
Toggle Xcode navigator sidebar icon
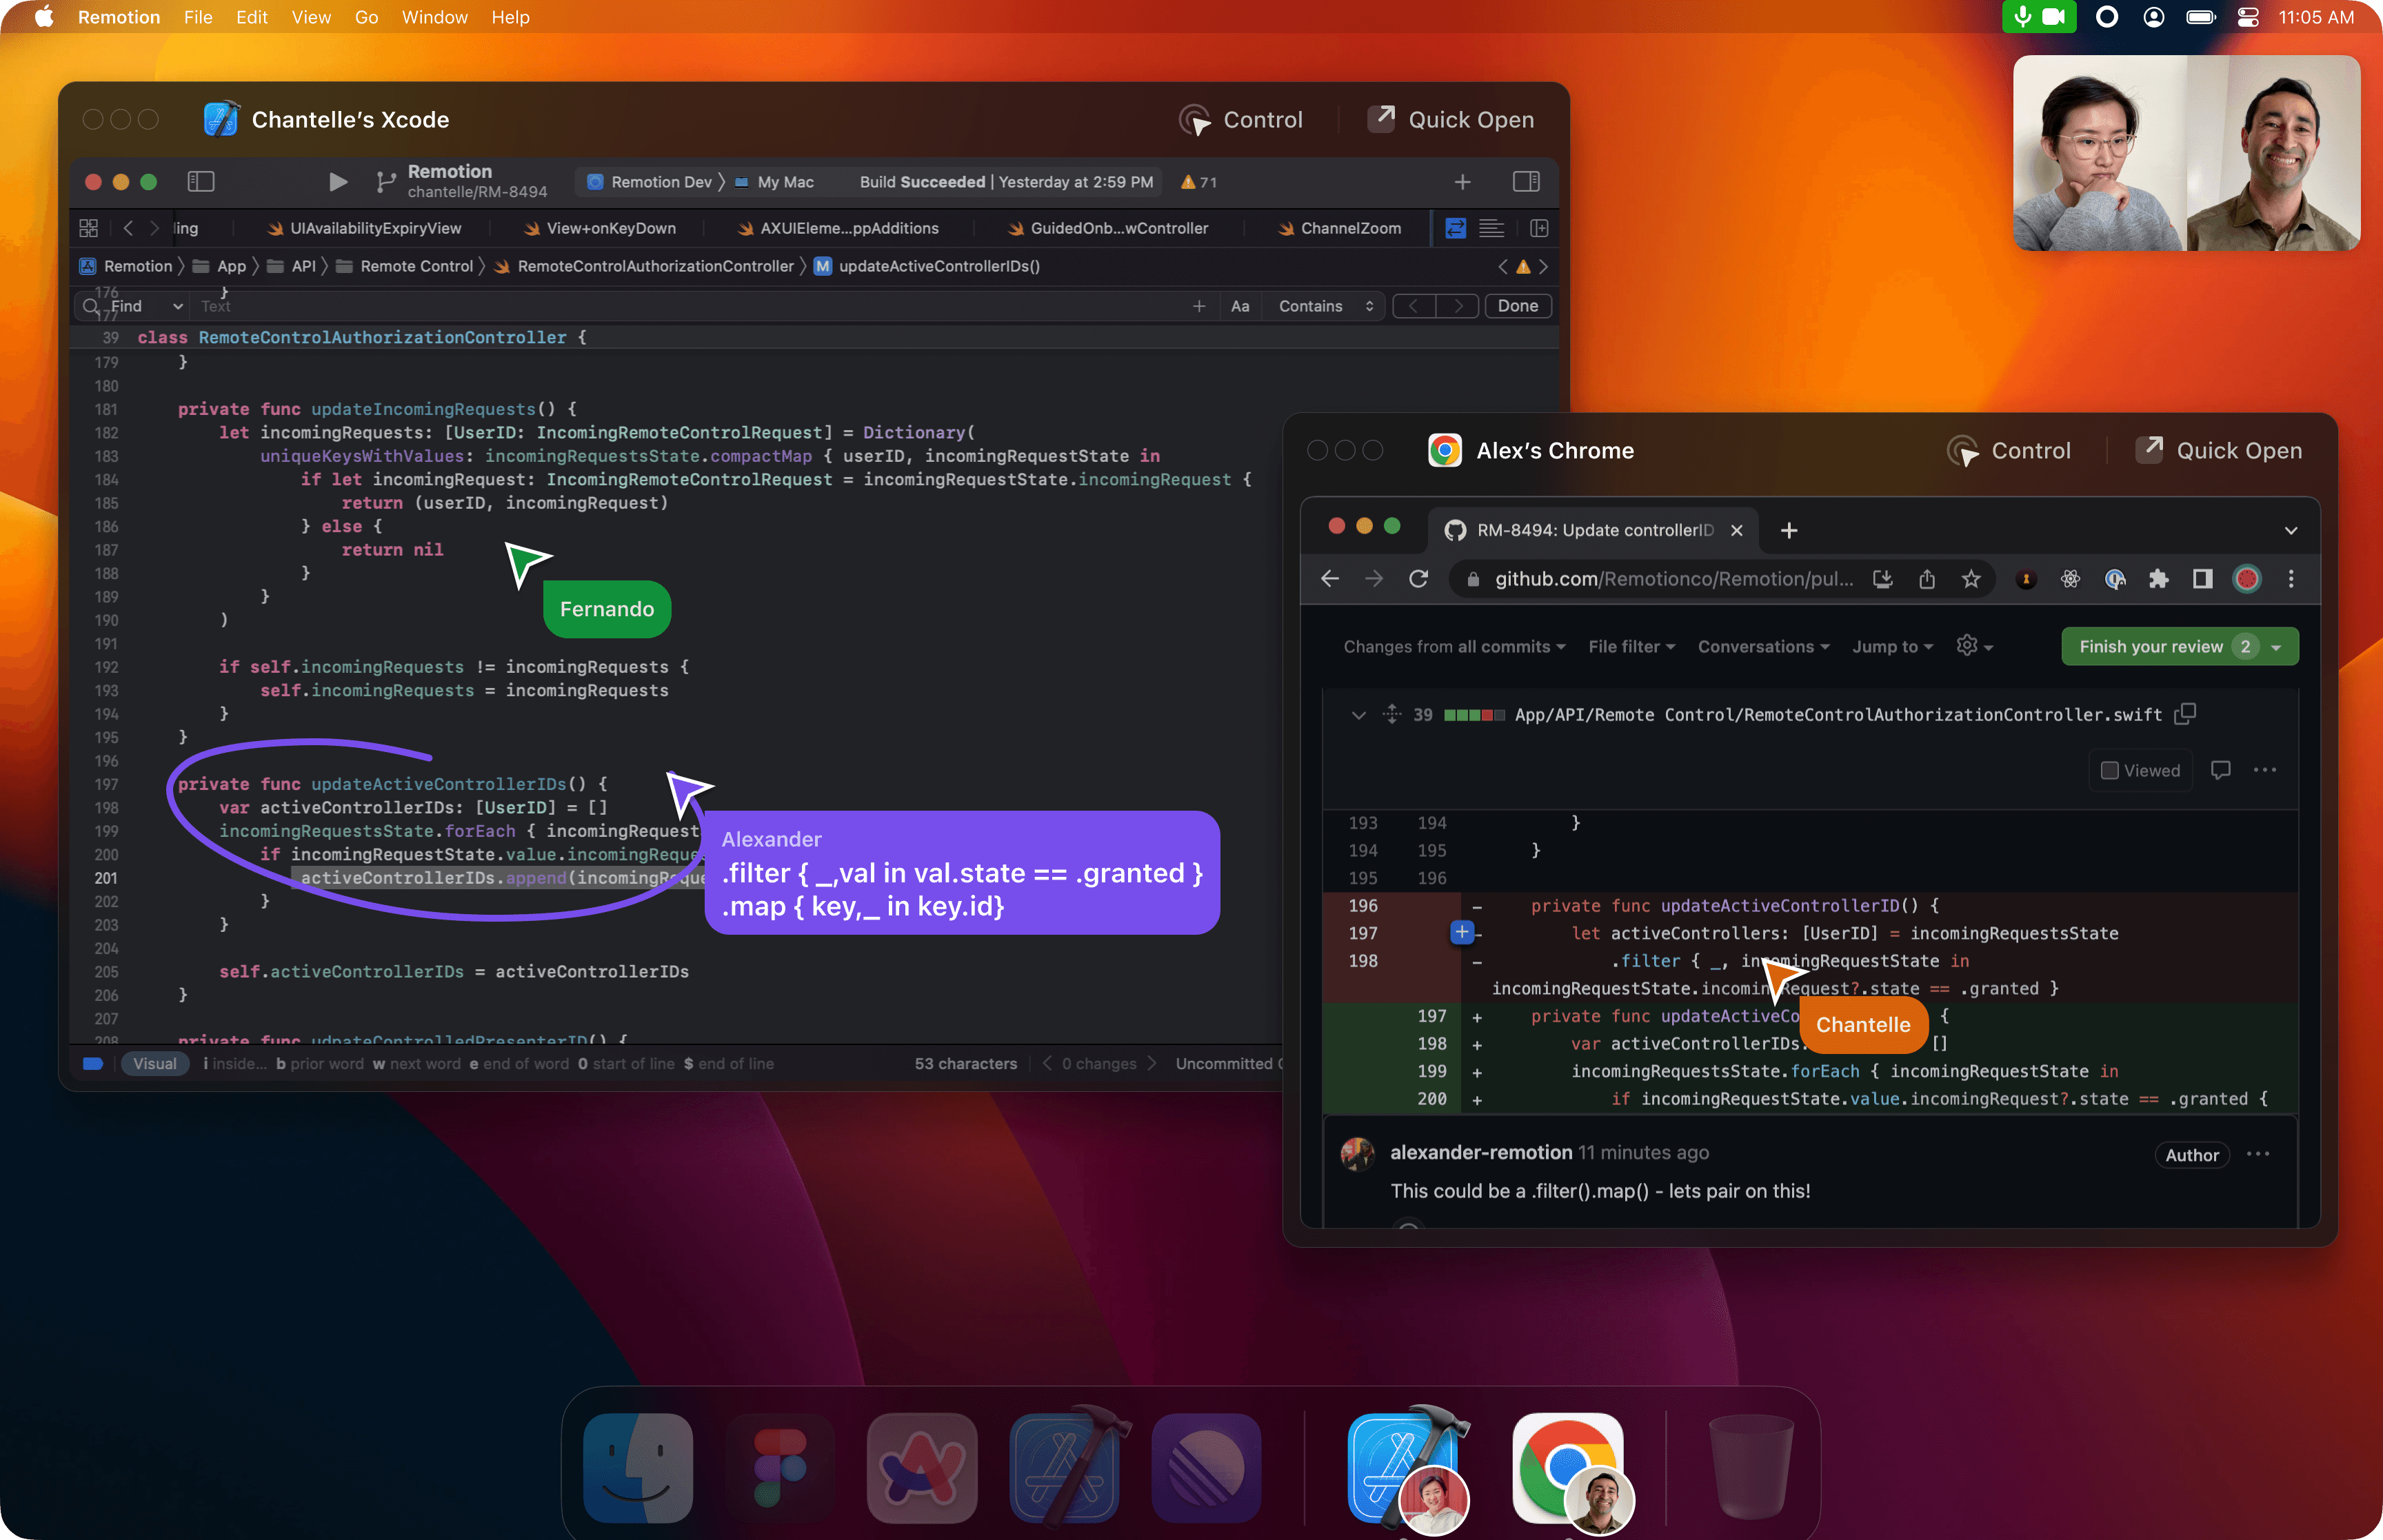pyautogui.click(x=201, y=181)
